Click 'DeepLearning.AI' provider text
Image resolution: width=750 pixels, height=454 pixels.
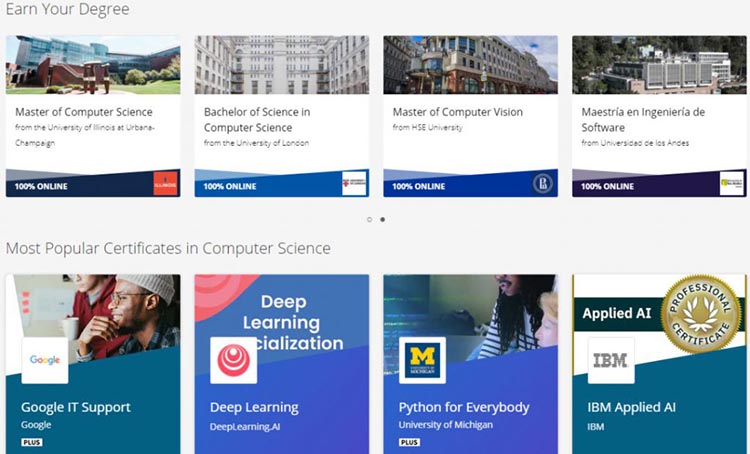point(245,427)
